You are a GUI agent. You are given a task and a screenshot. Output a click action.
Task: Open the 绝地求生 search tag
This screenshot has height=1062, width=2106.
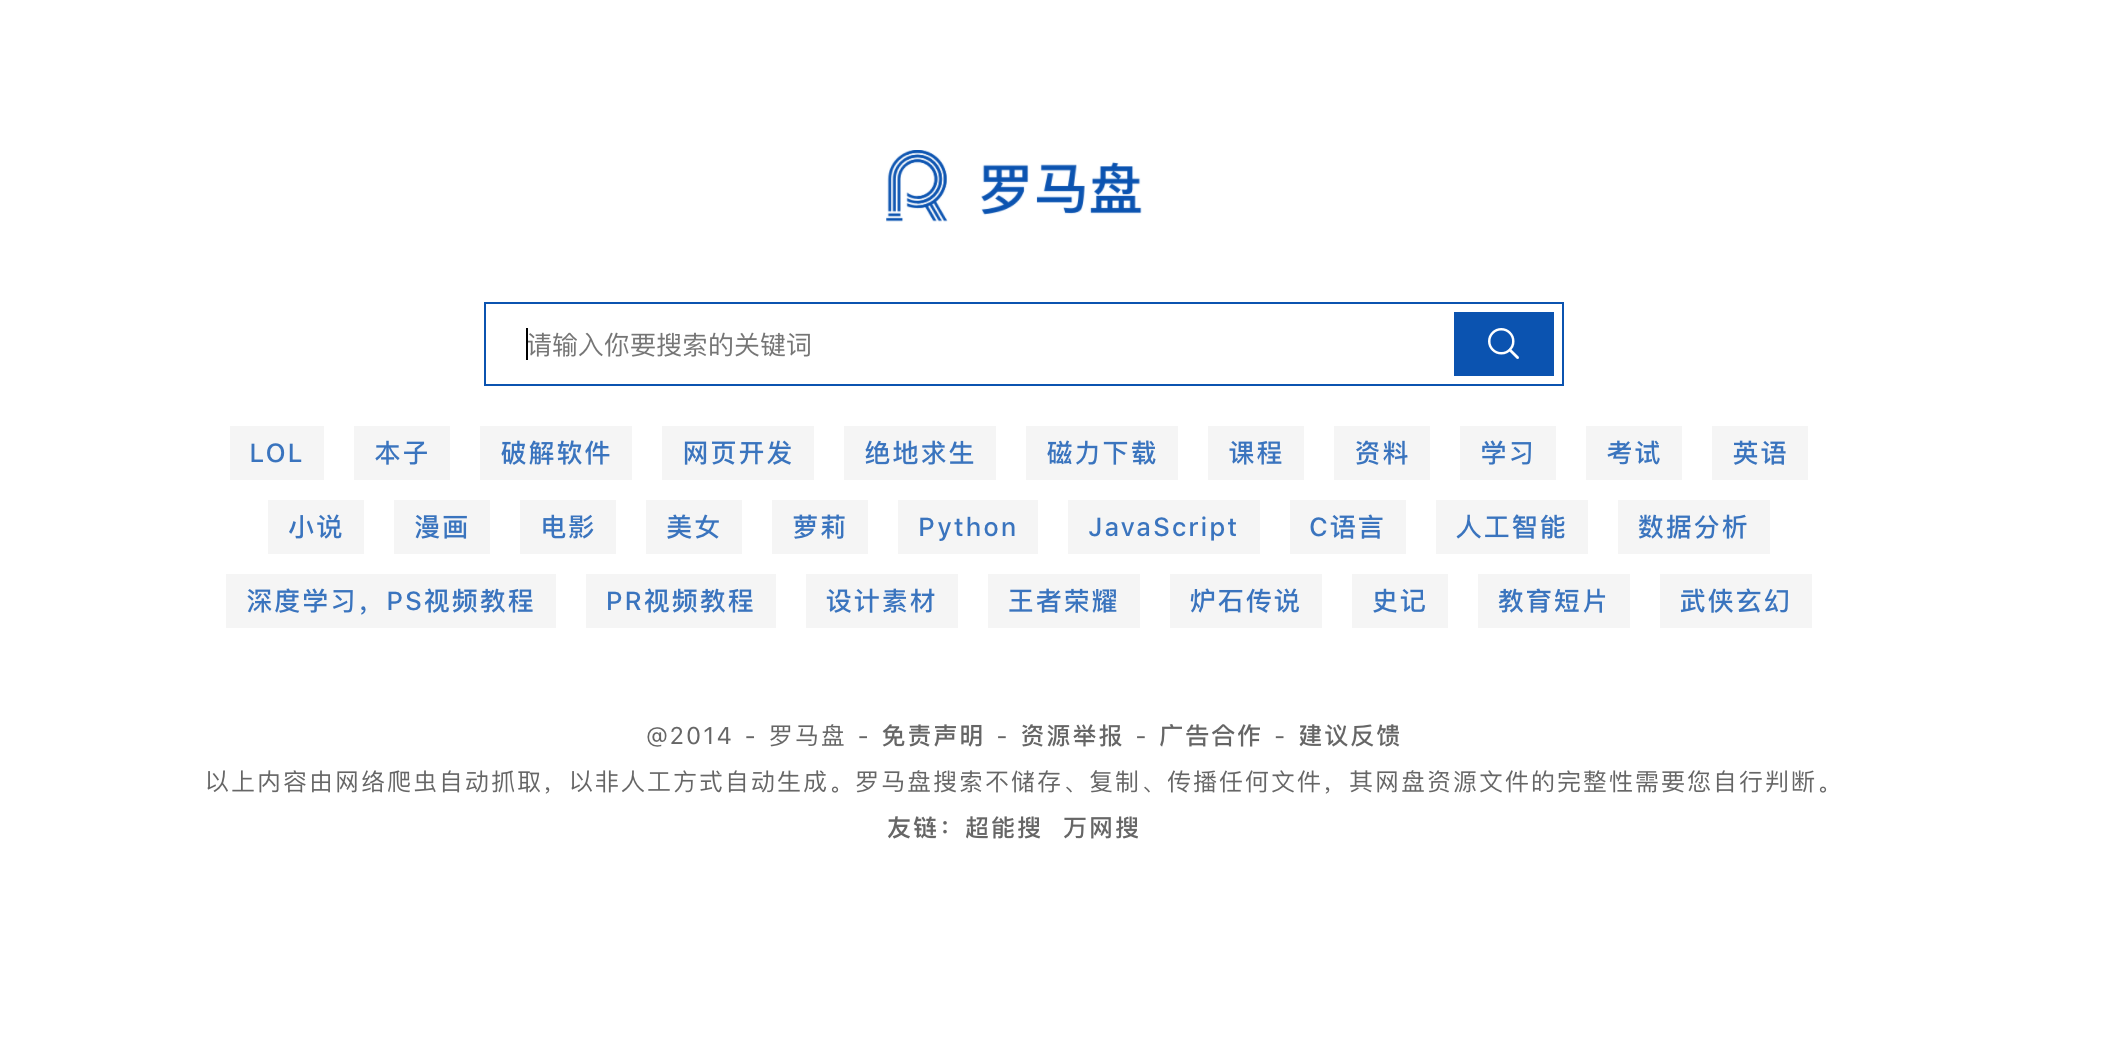[919, 453]
